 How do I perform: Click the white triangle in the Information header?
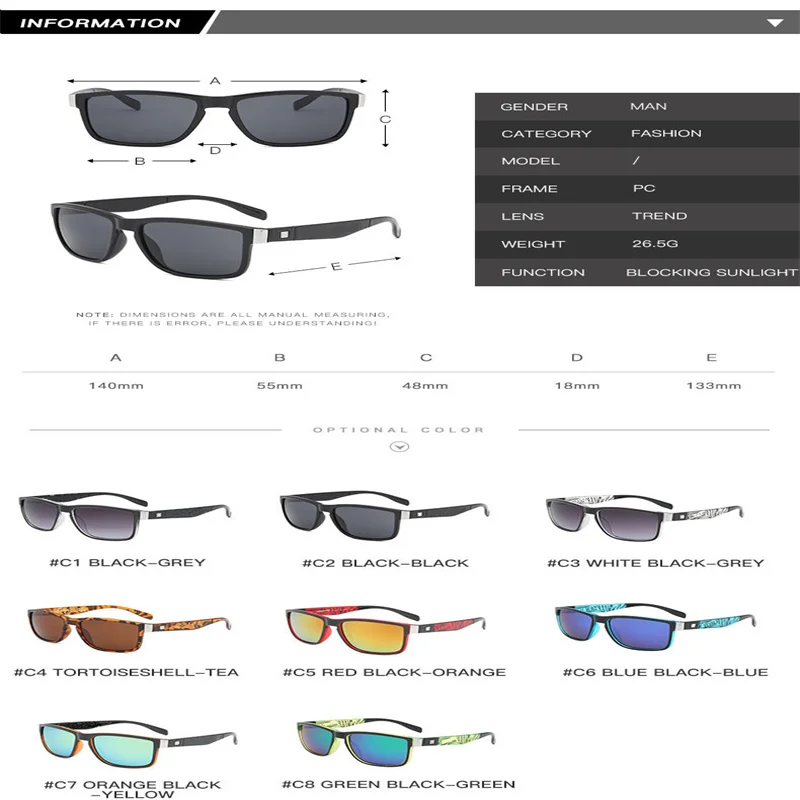pyautogui.click(x=775, y=23)
